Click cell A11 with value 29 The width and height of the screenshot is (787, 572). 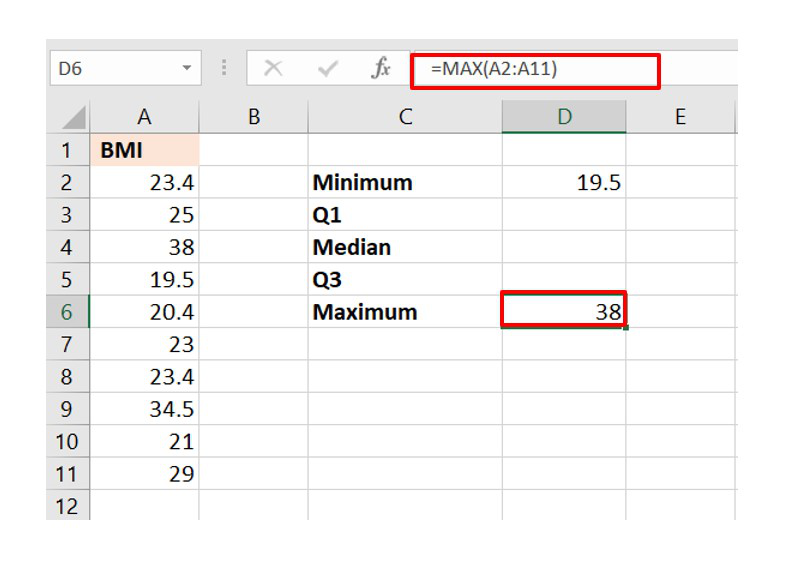pos(145,474)
